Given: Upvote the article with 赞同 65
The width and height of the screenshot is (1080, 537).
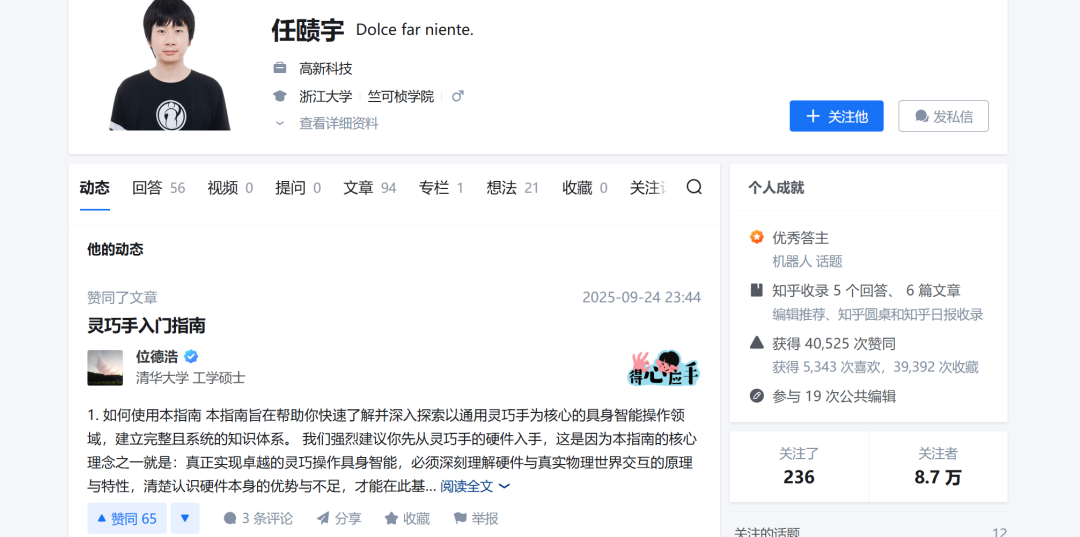Looking at the screenshot, I should tap(127, 518).
